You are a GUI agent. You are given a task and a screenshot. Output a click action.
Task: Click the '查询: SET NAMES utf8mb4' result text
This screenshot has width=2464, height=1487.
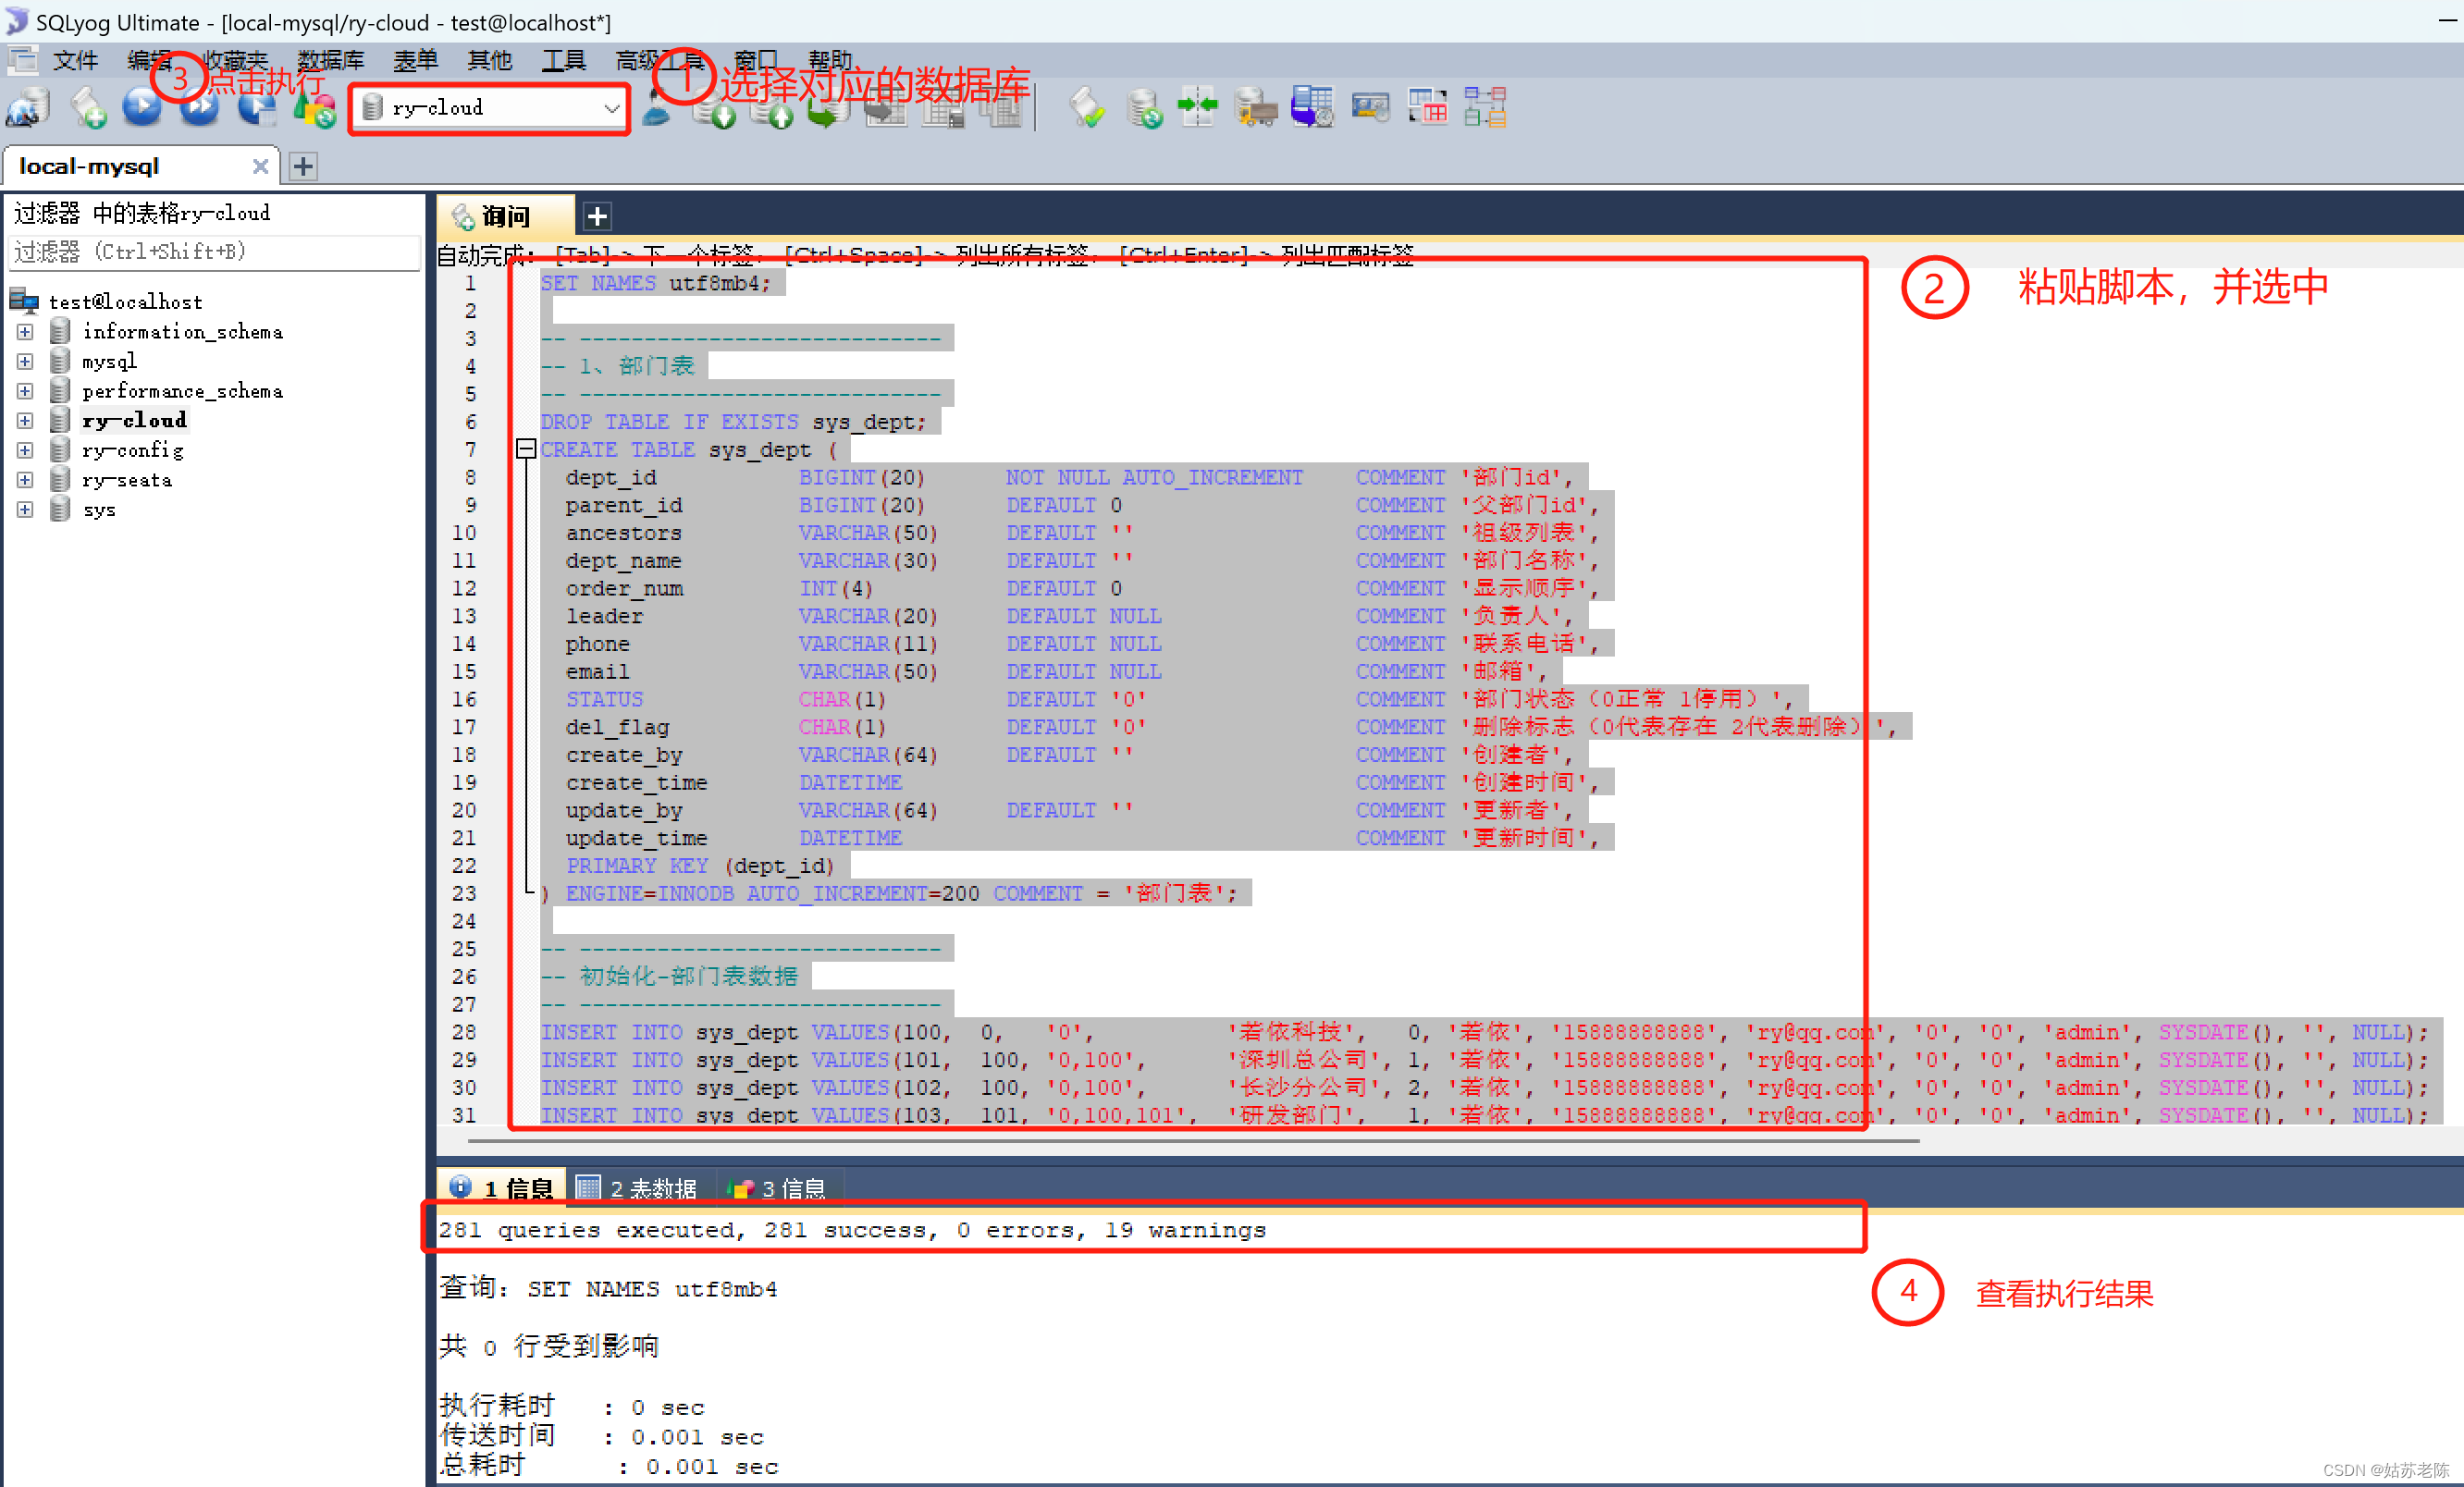pos(608,1288)
